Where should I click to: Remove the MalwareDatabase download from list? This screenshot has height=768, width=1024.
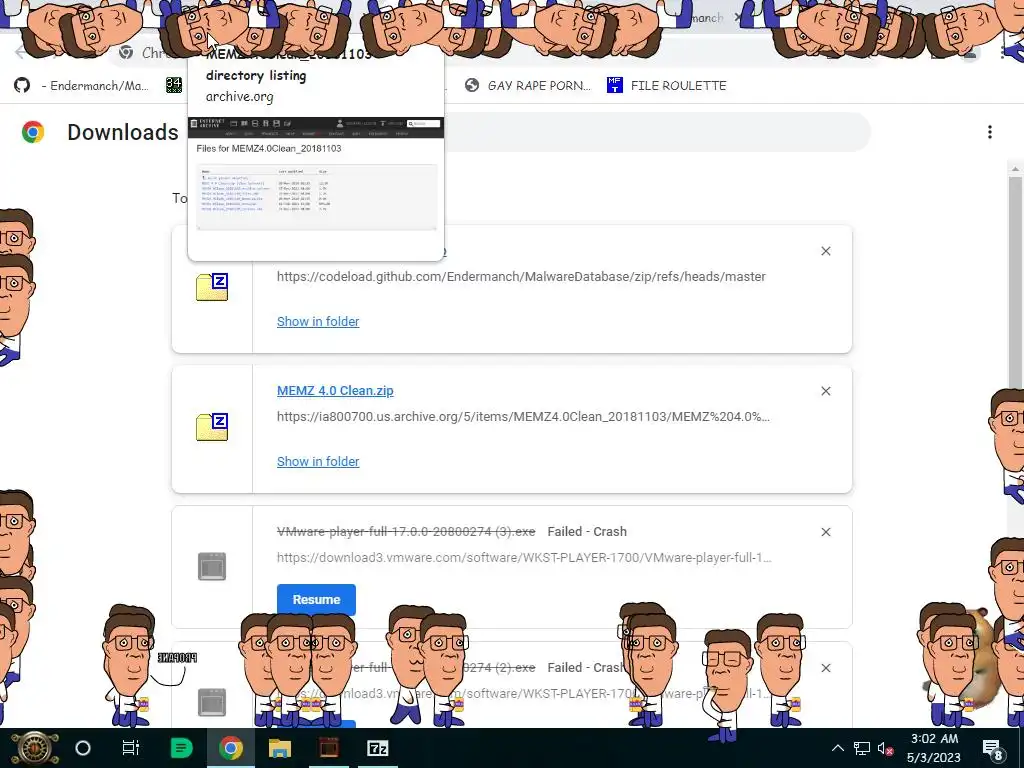click(825, 251)
